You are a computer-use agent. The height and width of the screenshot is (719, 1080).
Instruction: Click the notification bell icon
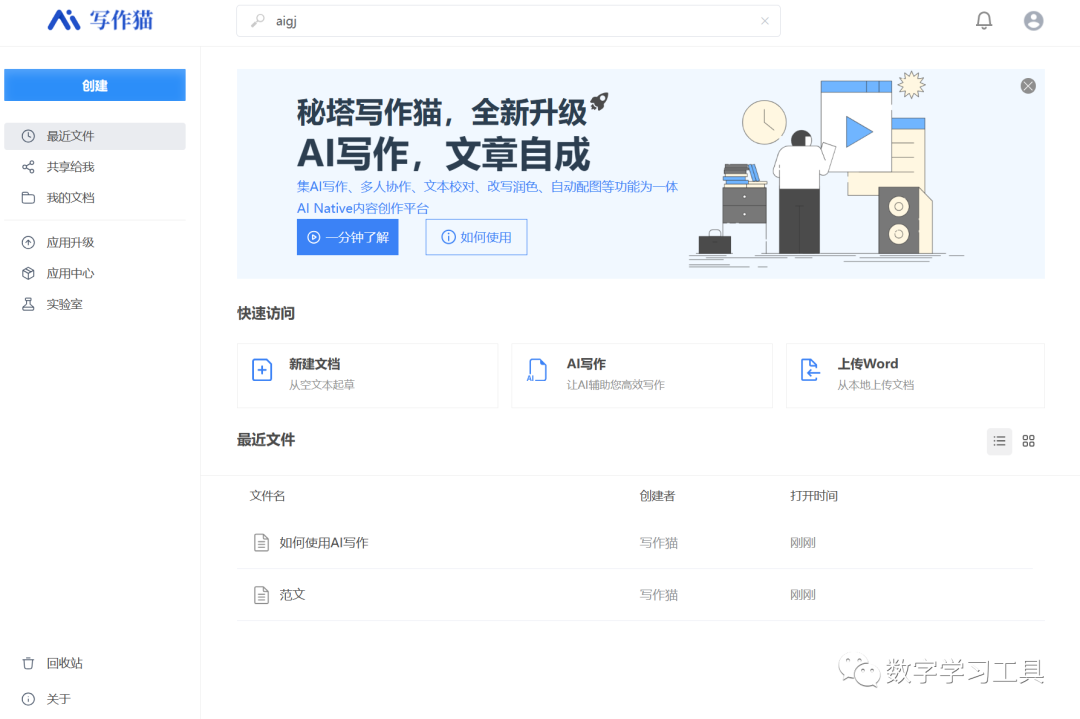pyautogui.click(x=984, y=21)
